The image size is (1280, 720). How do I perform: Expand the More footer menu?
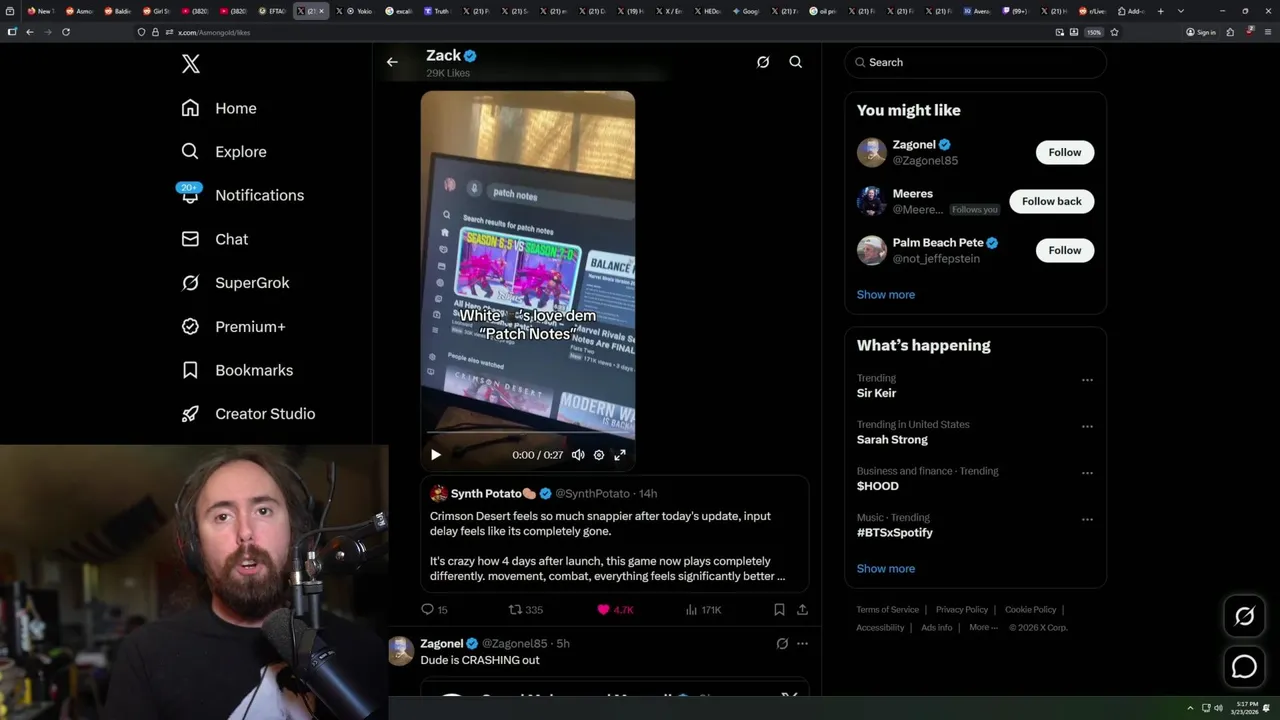point(982,627)
